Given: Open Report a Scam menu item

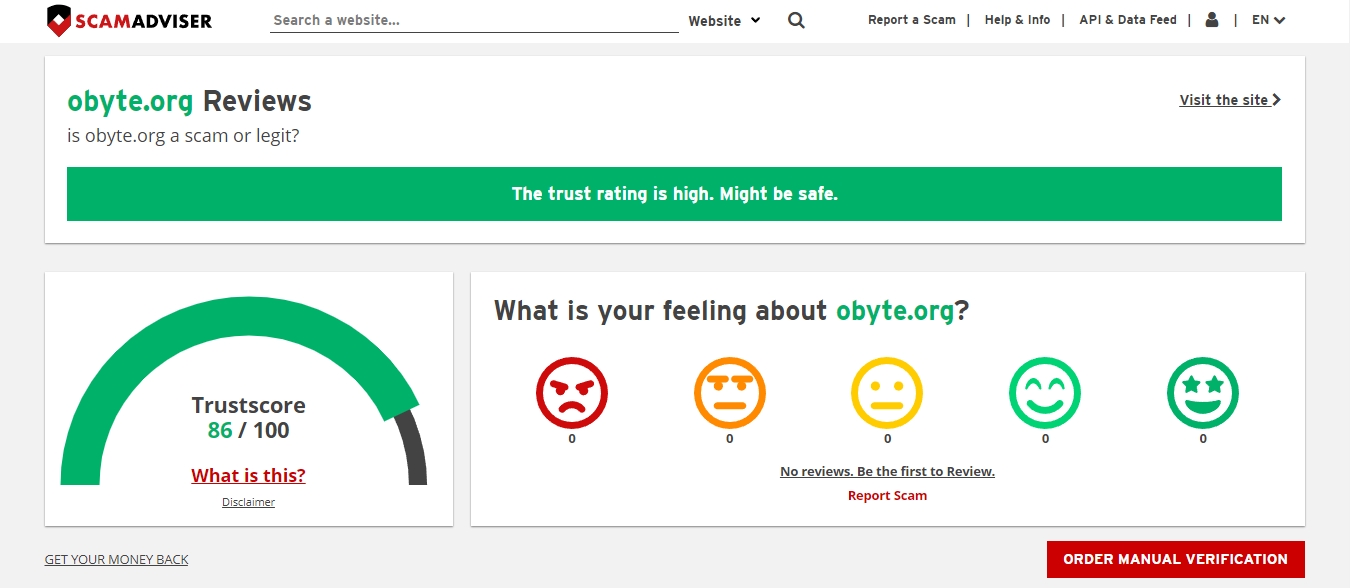Looking at the screenshot, I should click(911, 20).
